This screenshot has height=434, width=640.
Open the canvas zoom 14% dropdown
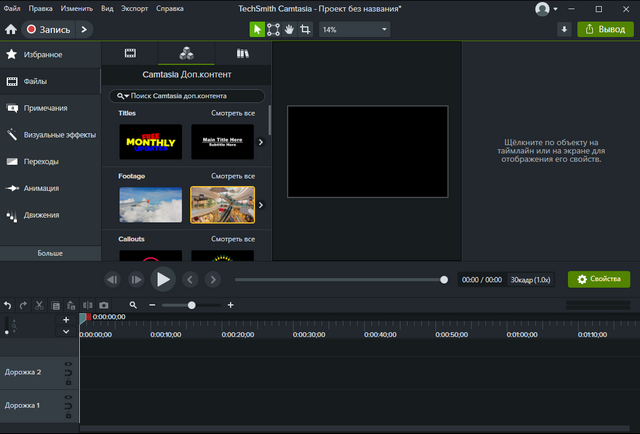pos(355,29)
